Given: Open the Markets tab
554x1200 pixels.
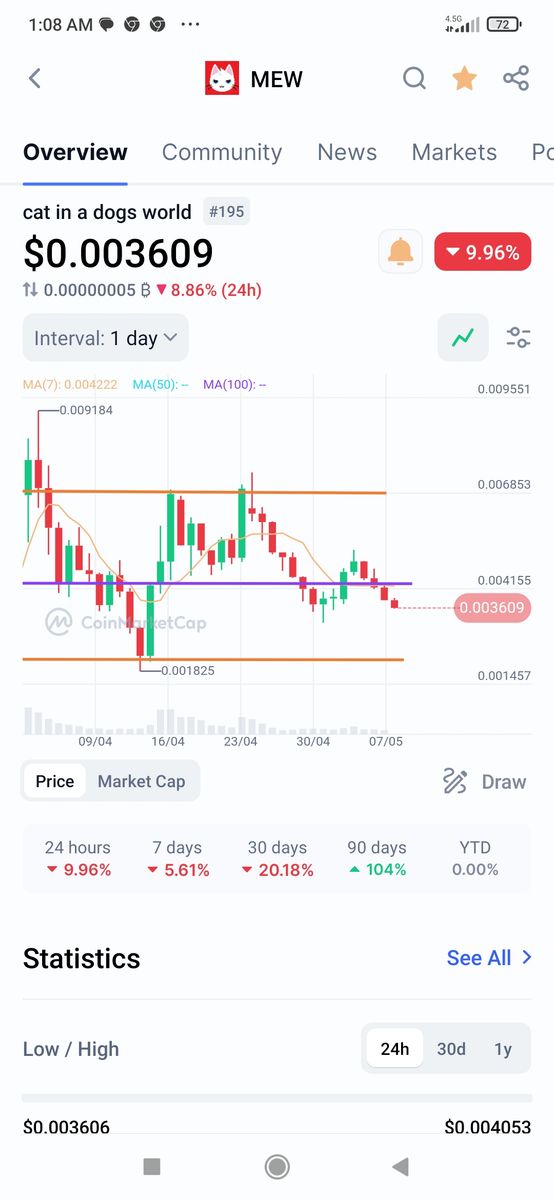Looking at the screenshot, I should tap(454, 152).
